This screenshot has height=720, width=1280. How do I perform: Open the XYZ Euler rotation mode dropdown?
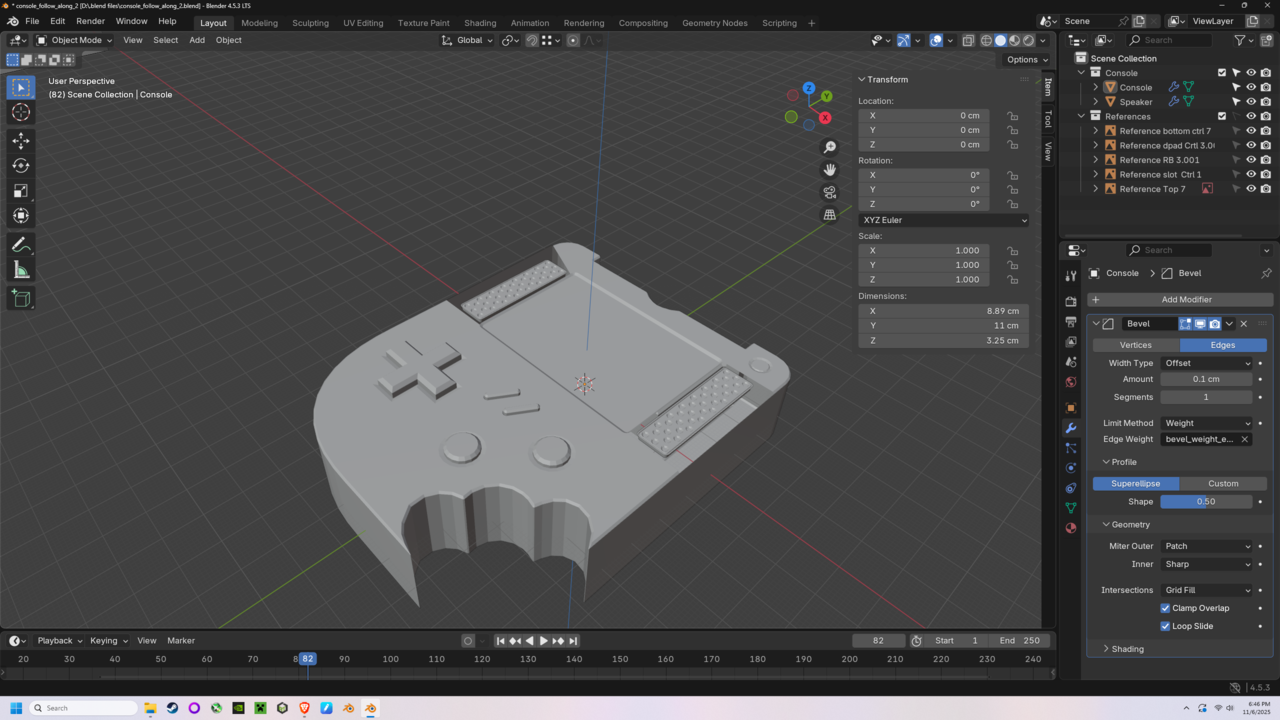click(x=943, y=220)
